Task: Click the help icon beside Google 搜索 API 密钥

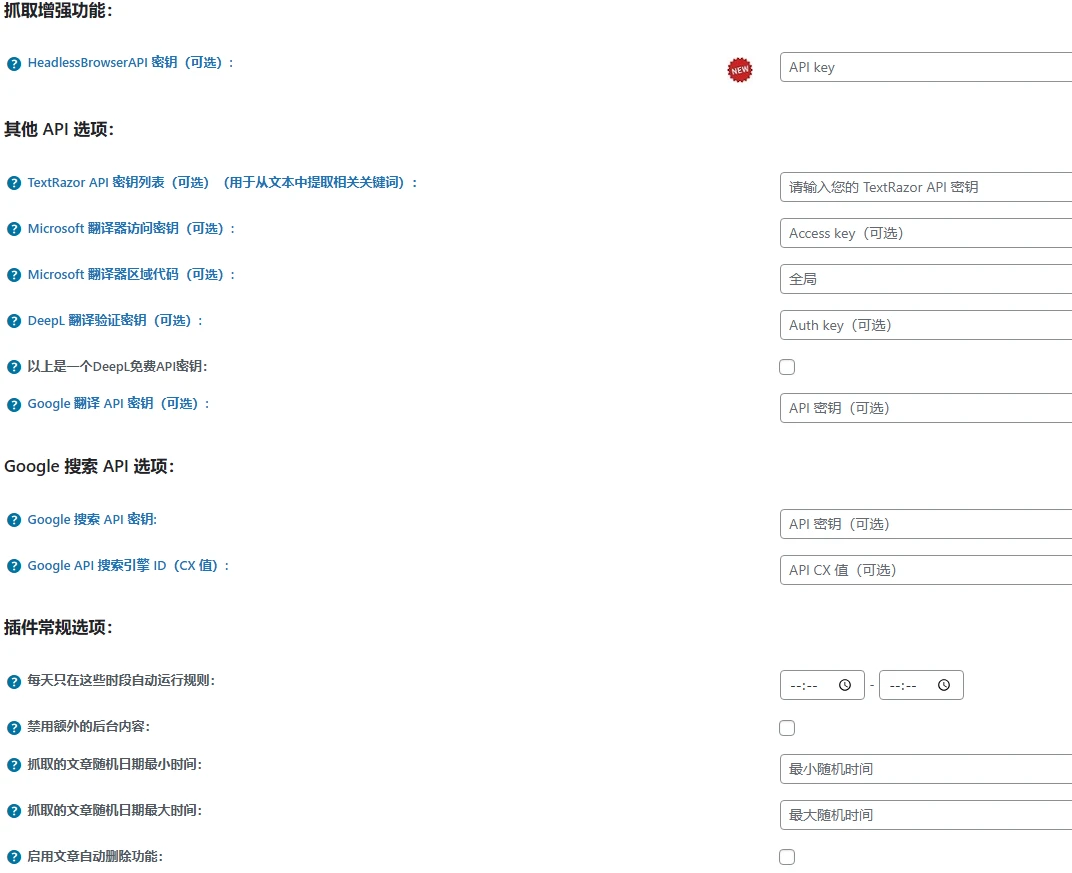Action: 13,519
